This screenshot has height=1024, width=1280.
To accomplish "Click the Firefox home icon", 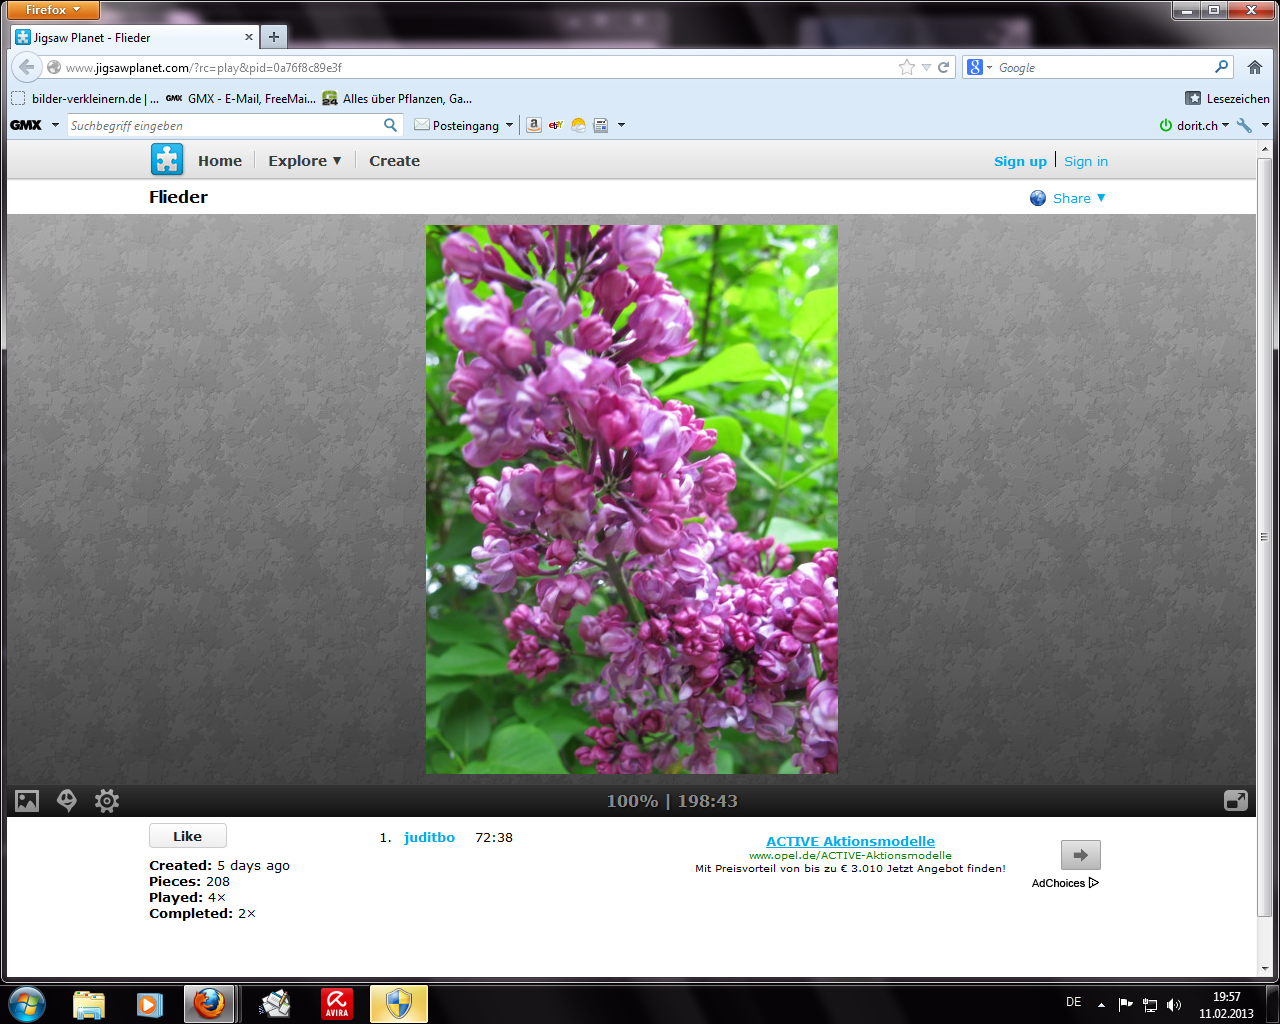I will tap(1255, 68).
